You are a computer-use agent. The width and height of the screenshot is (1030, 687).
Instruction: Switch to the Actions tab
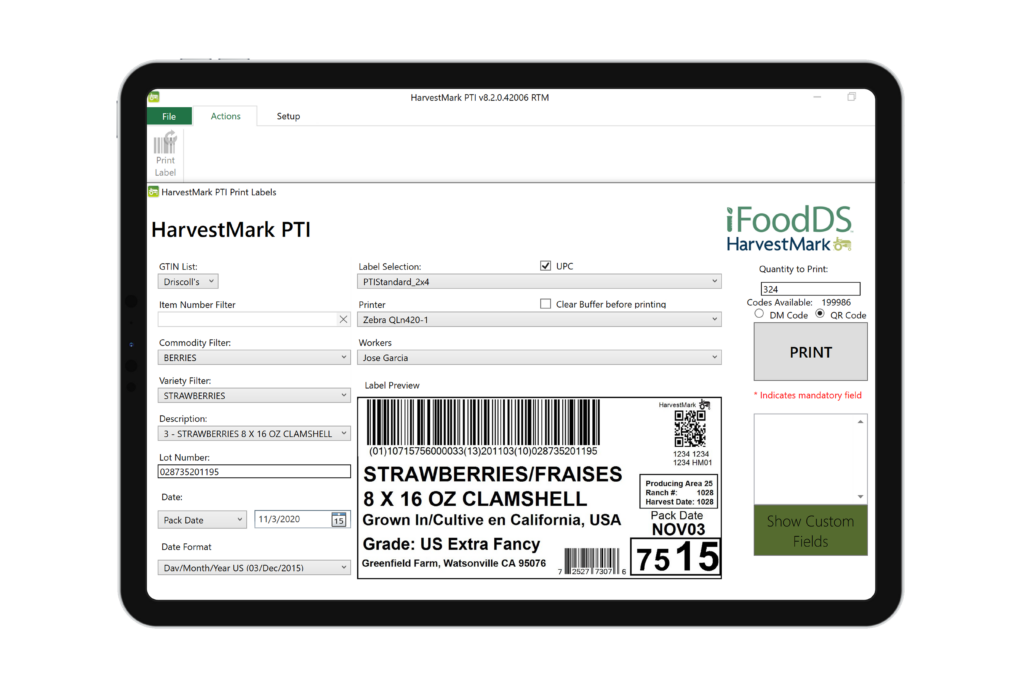tap(225, 116)
